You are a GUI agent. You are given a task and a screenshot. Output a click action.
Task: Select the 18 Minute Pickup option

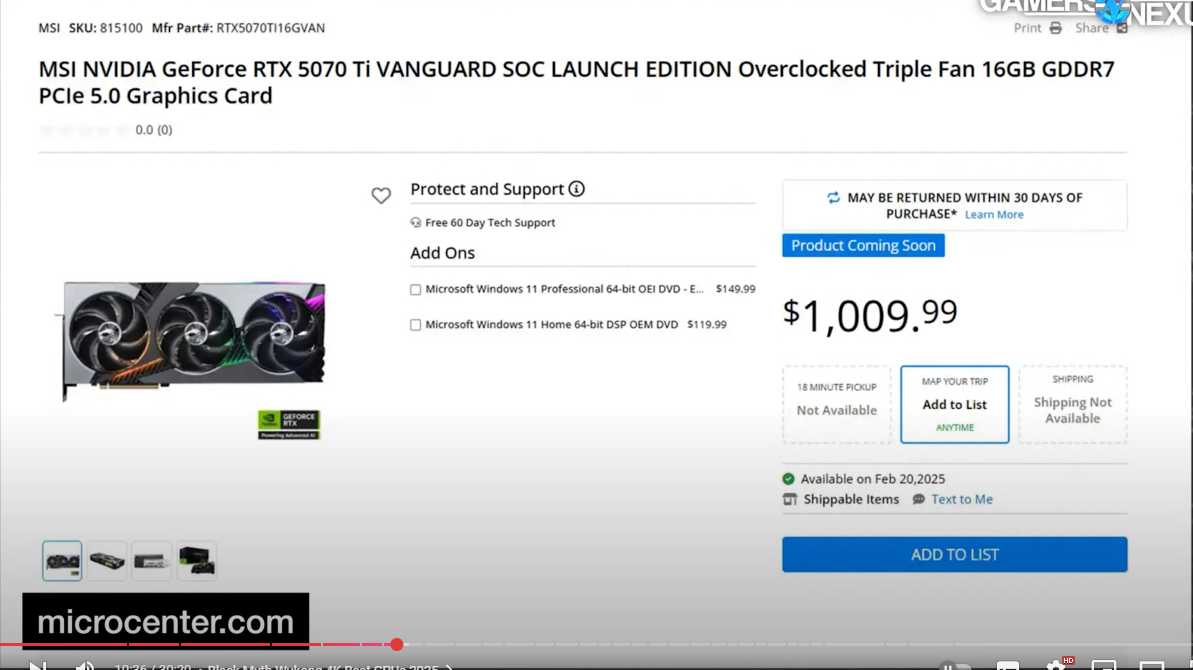tap(836, 405)
